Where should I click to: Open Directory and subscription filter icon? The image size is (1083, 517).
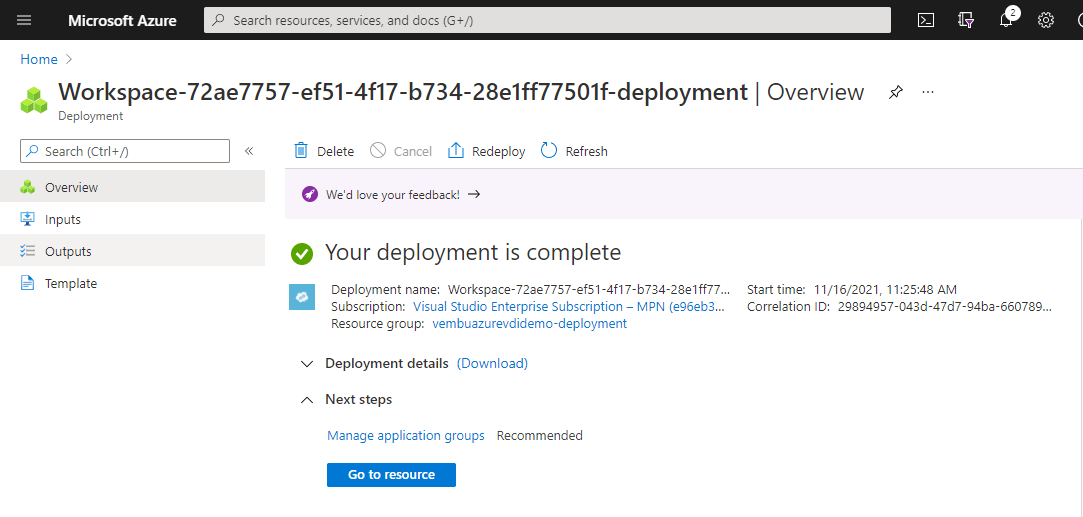click(966, 20)
